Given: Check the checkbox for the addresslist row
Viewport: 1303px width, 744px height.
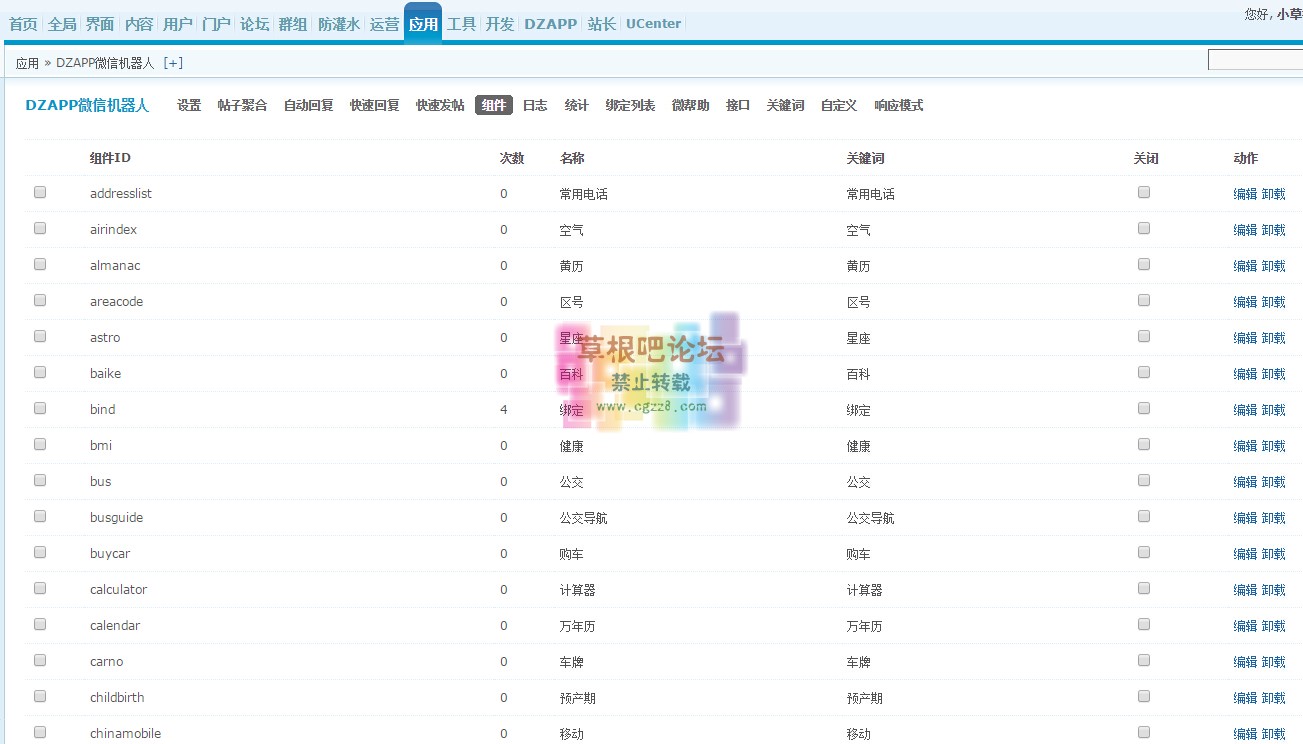Looking at the screenshot, I should tap(39, 191).
